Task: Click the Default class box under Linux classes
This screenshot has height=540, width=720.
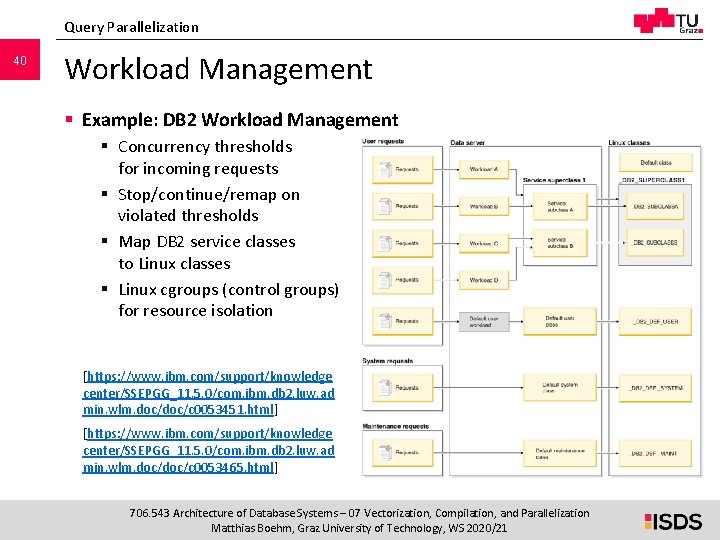Action: 655,163
